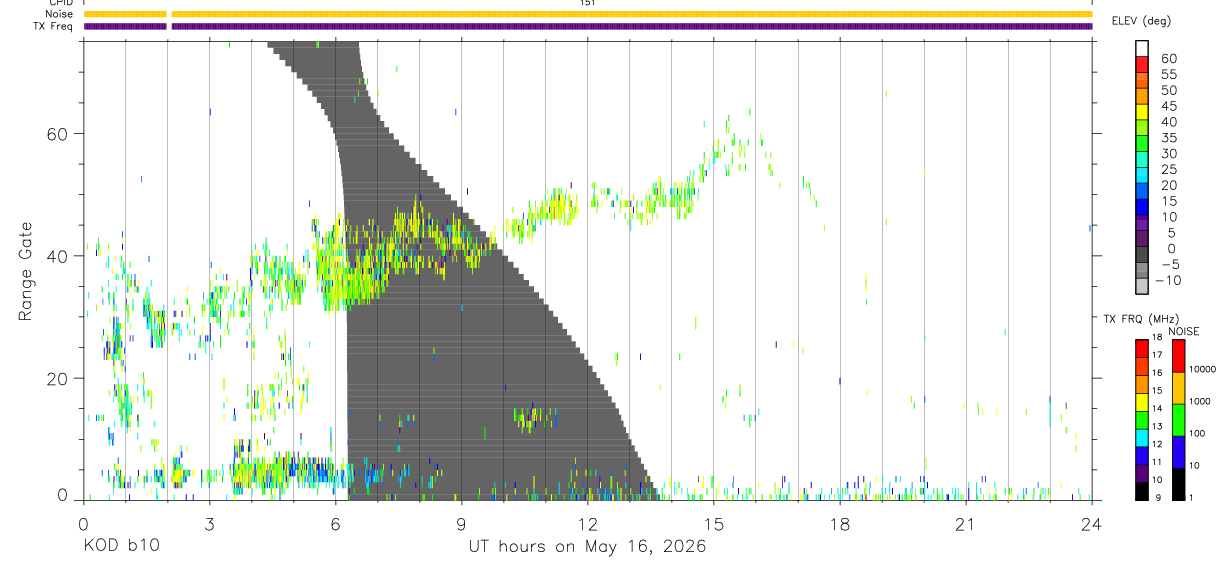Click the cyan 12–13 segment of TX FRQ colorbar

pos(1142,438)
